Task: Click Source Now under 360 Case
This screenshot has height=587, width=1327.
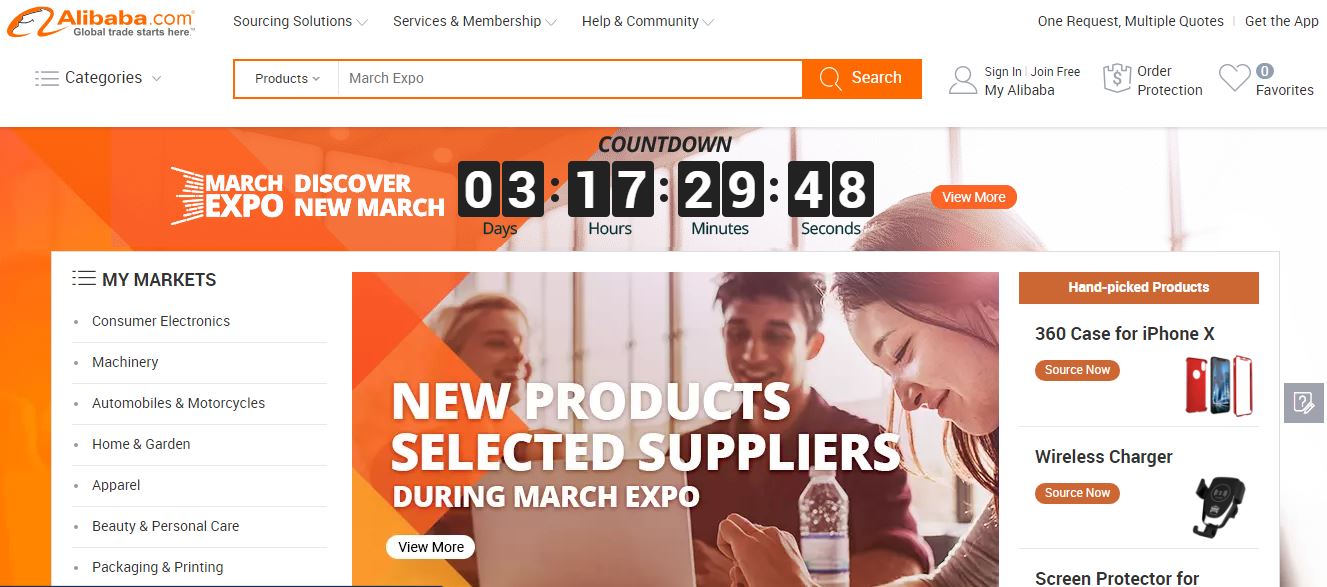Action: click(x=1077, y=370)
